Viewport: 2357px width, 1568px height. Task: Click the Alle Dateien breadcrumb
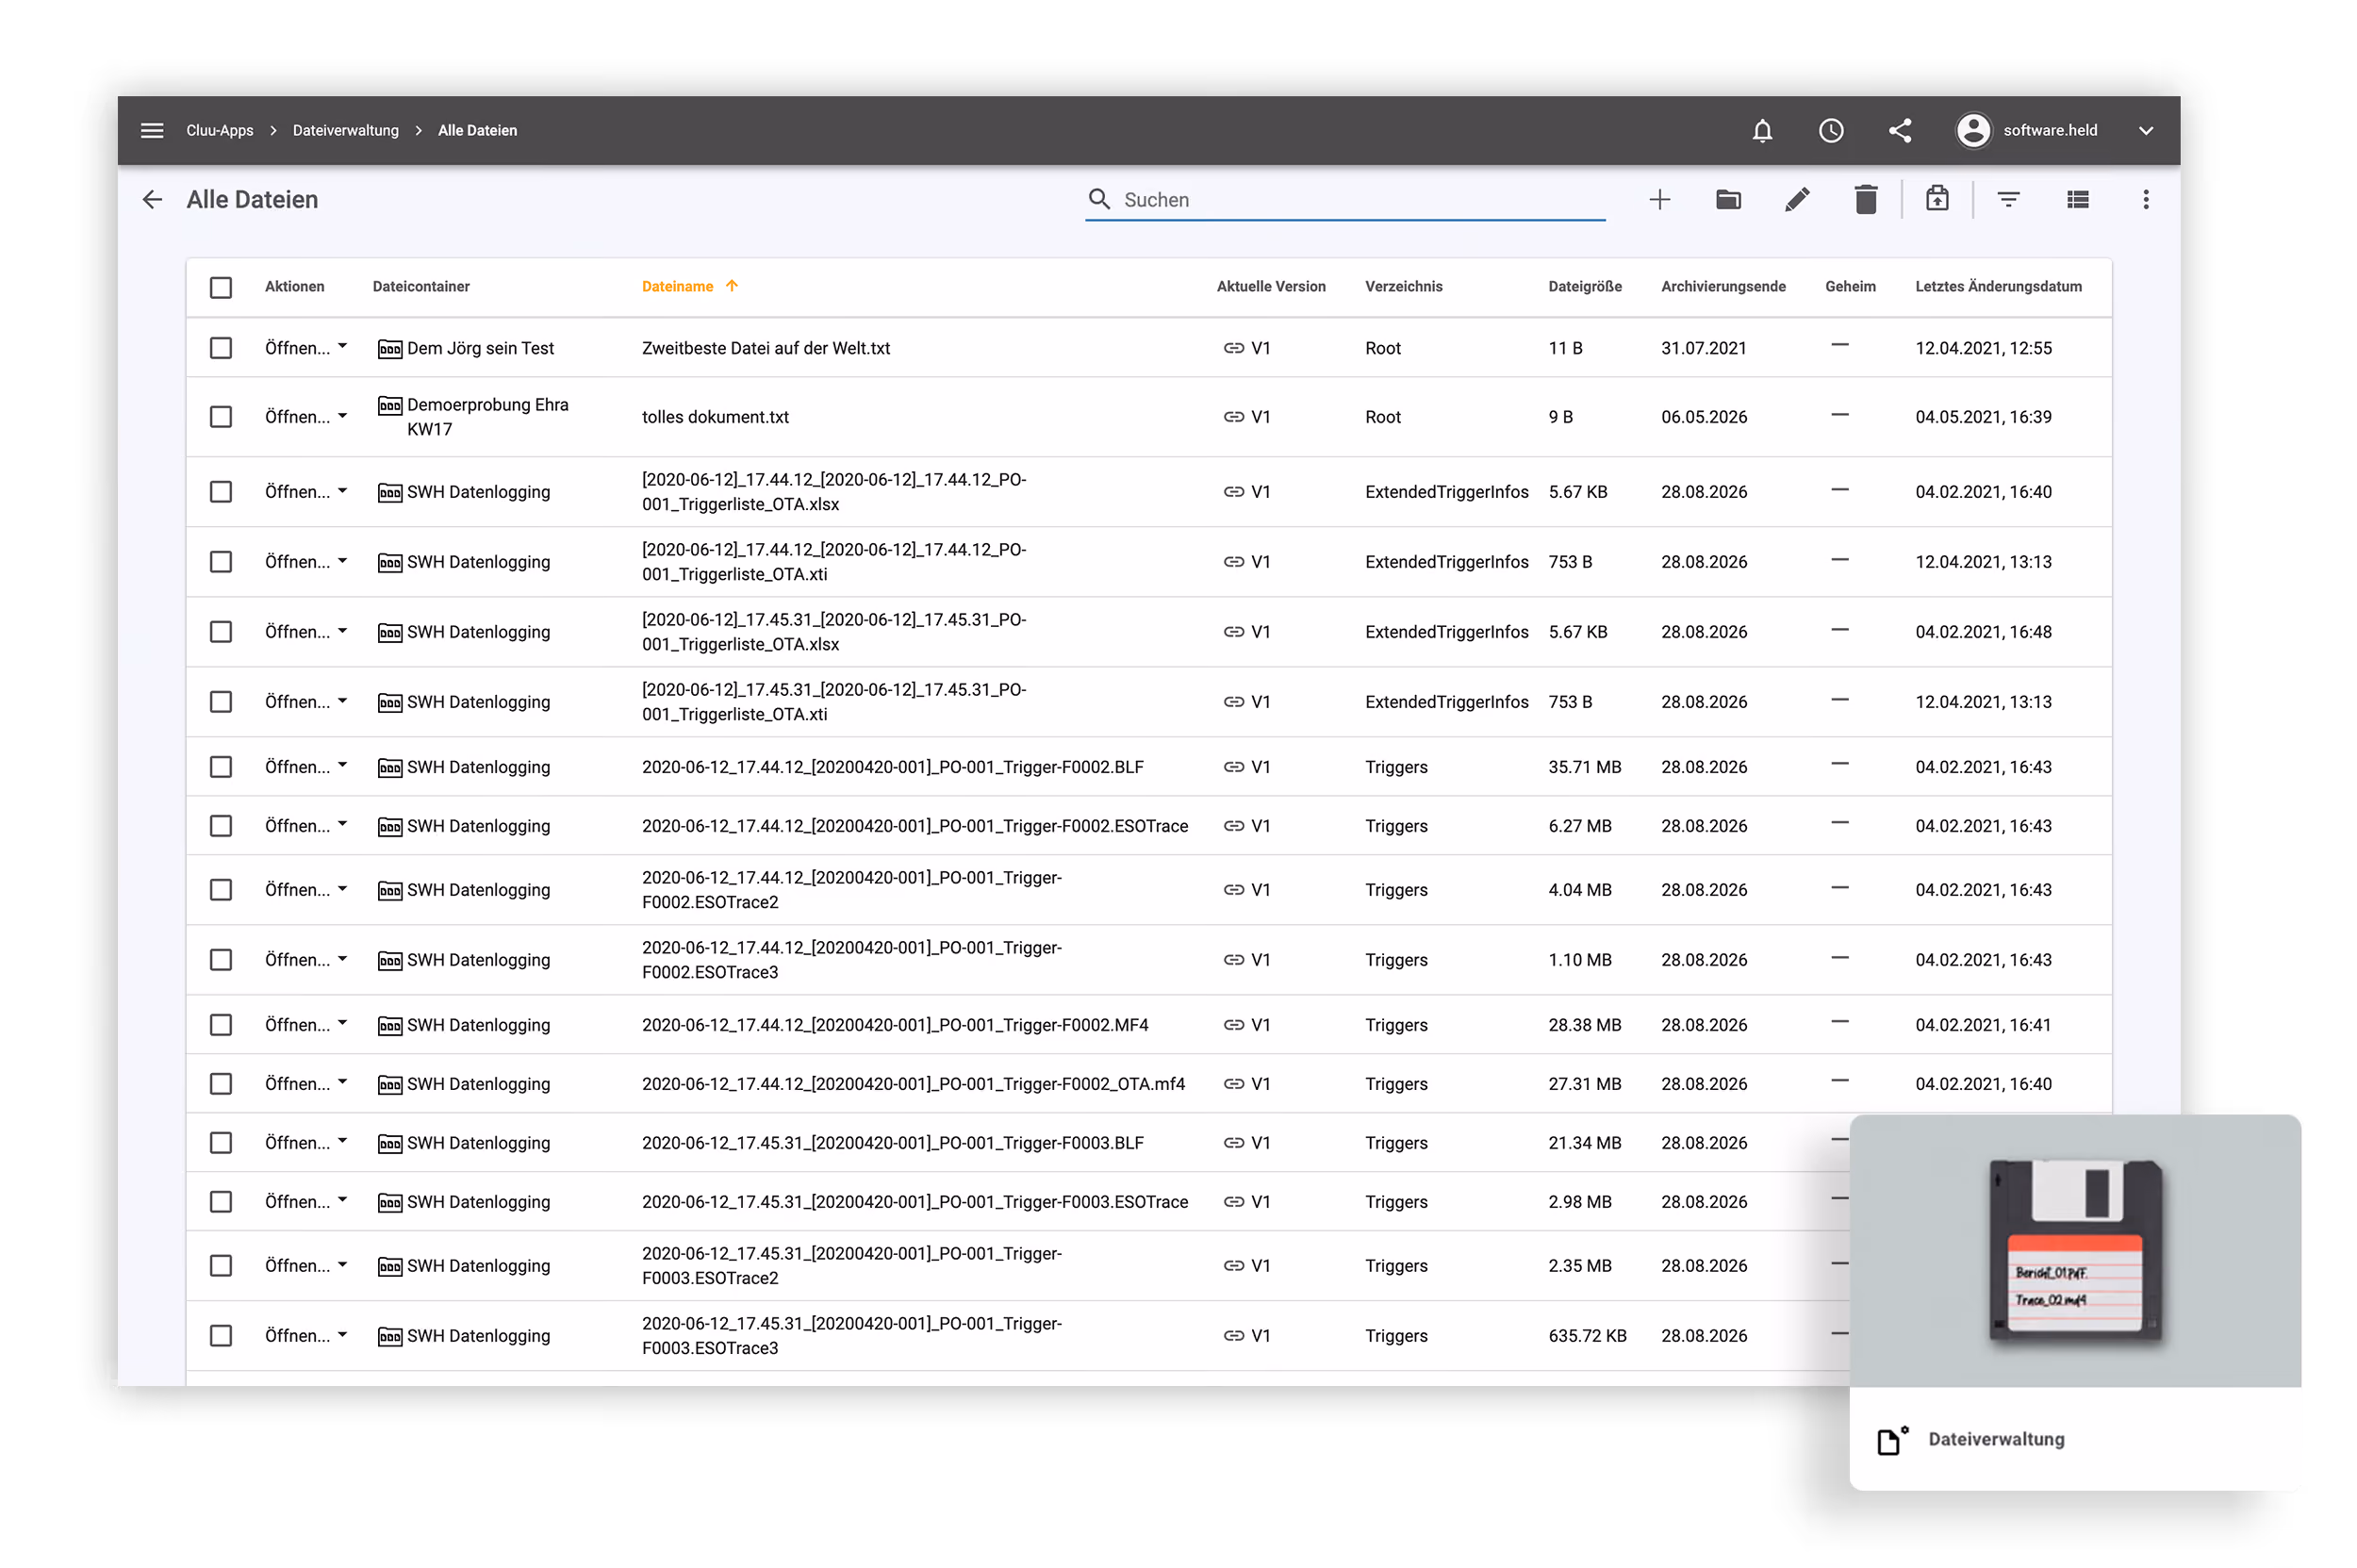(478, 130)
